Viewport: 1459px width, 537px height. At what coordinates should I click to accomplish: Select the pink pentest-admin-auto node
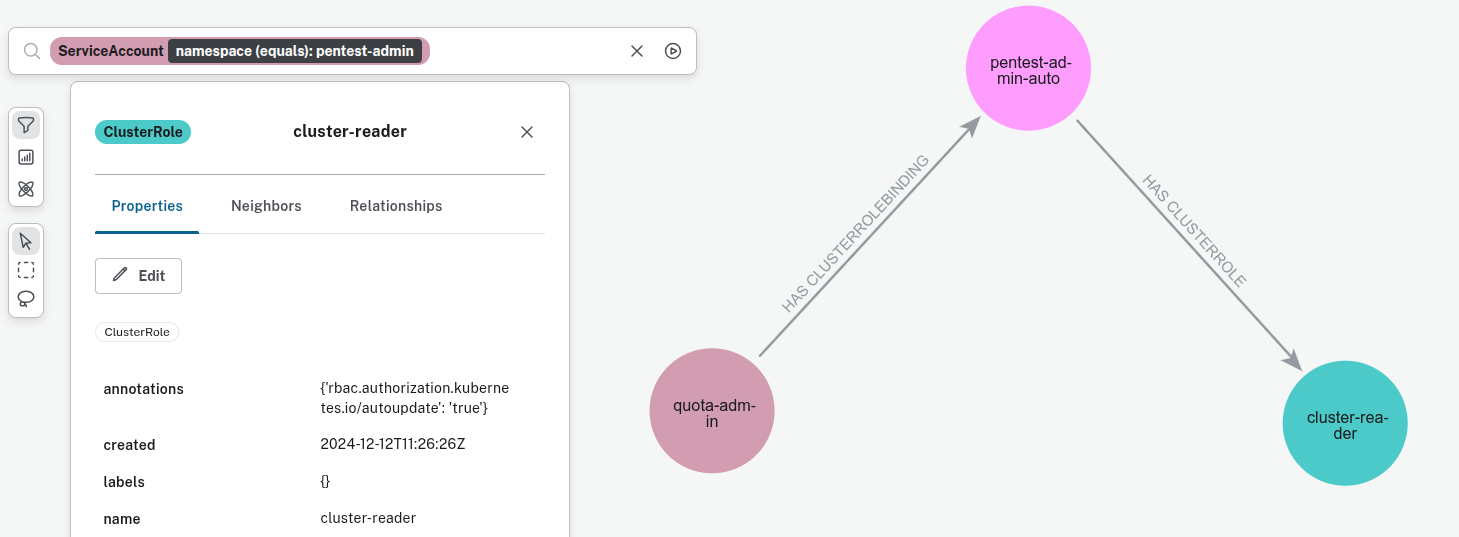click(1027, 70)
